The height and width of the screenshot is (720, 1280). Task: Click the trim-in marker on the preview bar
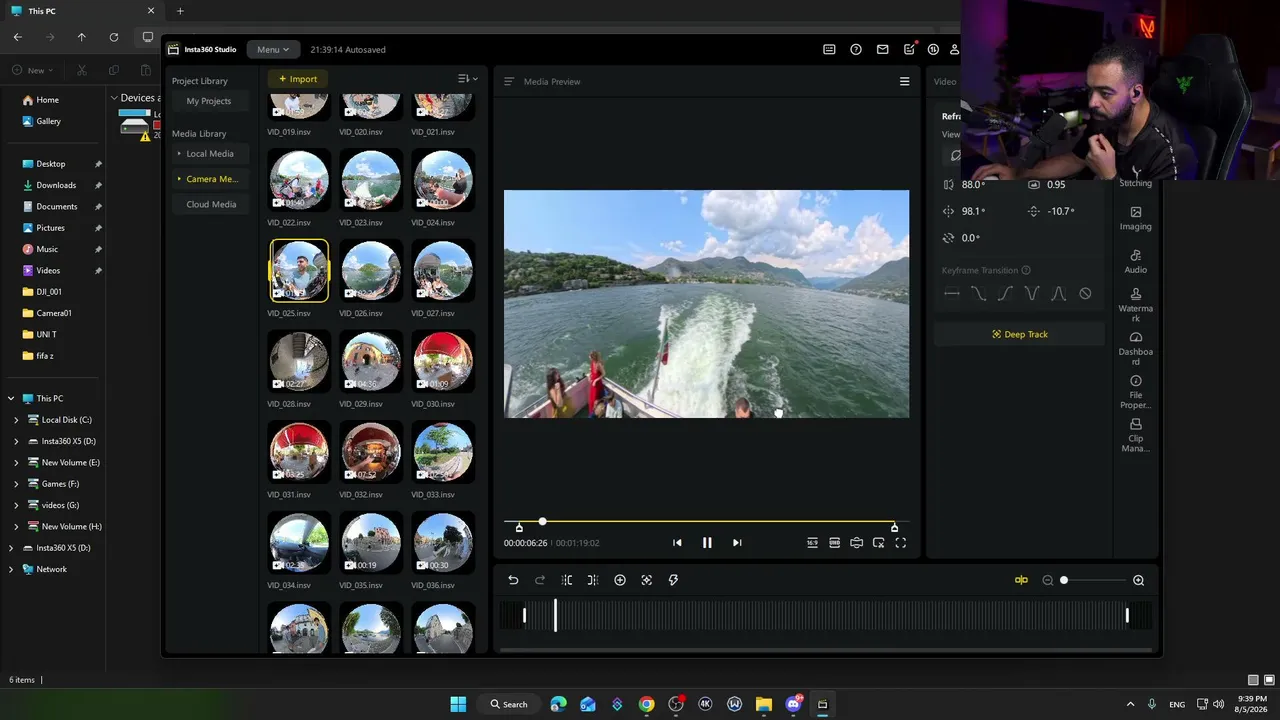(x=519, y=527)
